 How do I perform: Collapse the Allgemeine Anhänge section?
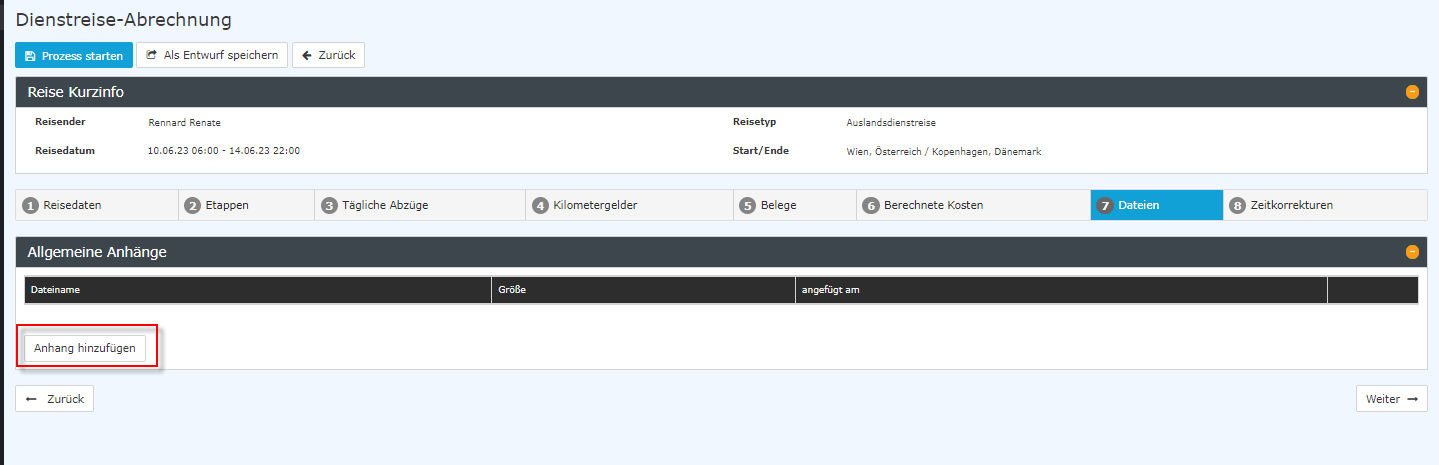(x=1412, y=252)
